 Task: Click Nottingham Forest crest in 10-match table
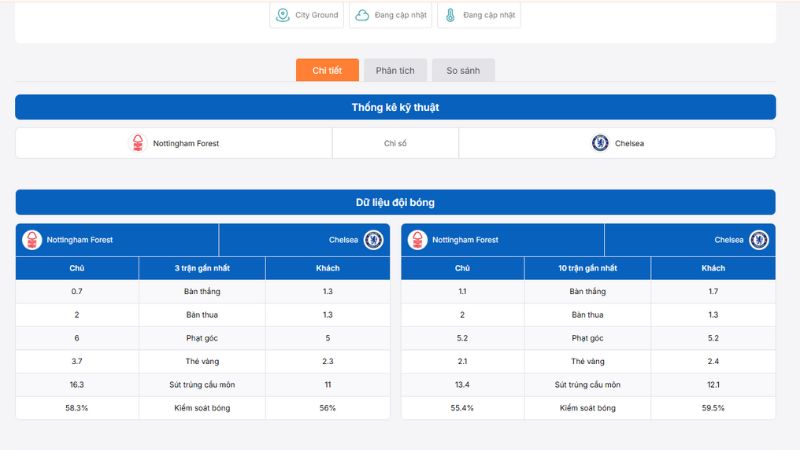coord(417,240)
